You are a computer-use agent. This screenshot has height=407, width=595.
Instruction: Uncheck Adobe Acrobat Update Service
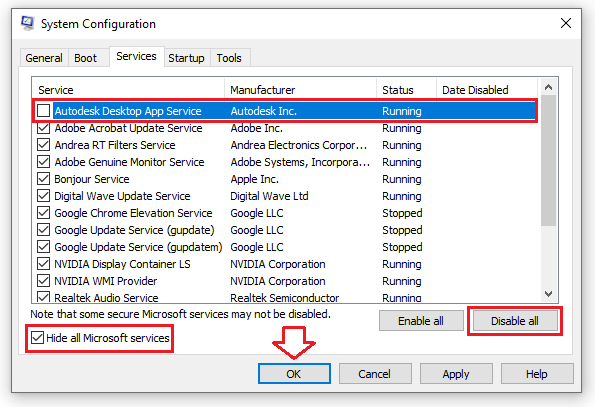pos(43,128)
